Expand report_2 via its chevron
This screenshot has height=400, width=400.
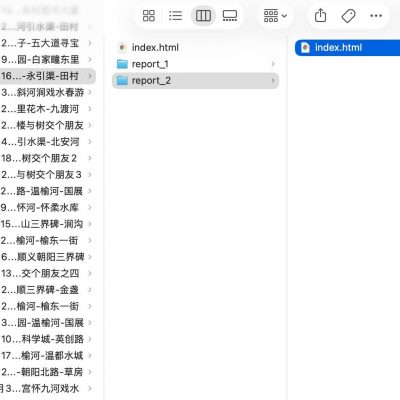pos(273,80)
